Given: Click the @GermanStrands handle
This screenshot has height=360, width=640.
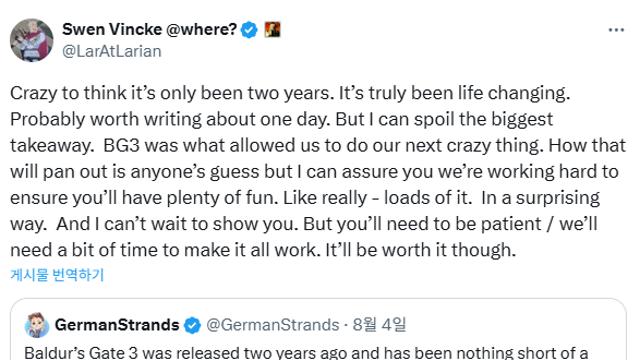Looking at the screenshot, I should [x=273, y=325].
